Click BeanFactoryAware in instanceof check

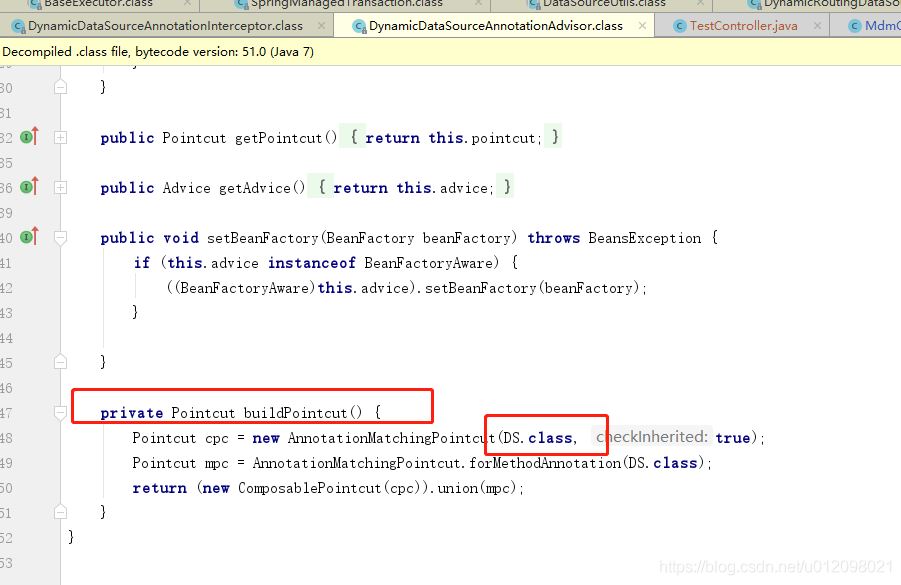tap(428, 263)
